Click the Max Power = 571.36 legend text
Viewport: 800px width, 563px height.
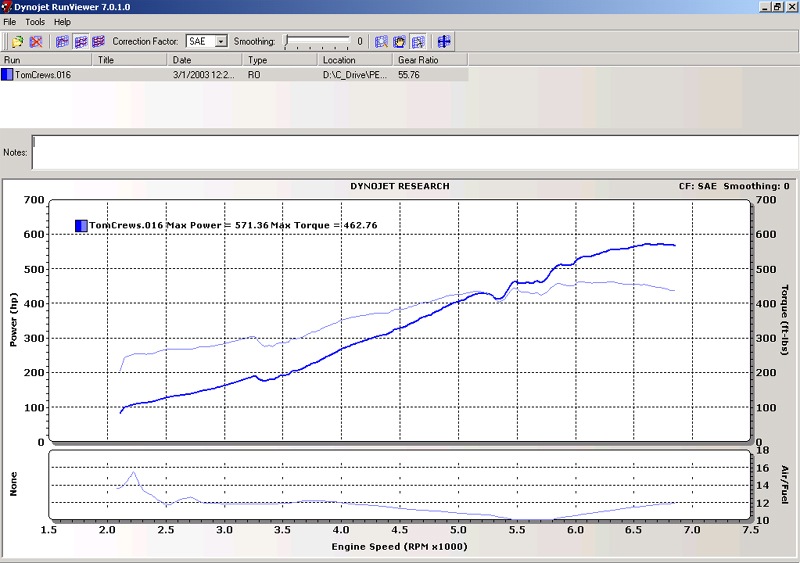(x=217, y=225)
